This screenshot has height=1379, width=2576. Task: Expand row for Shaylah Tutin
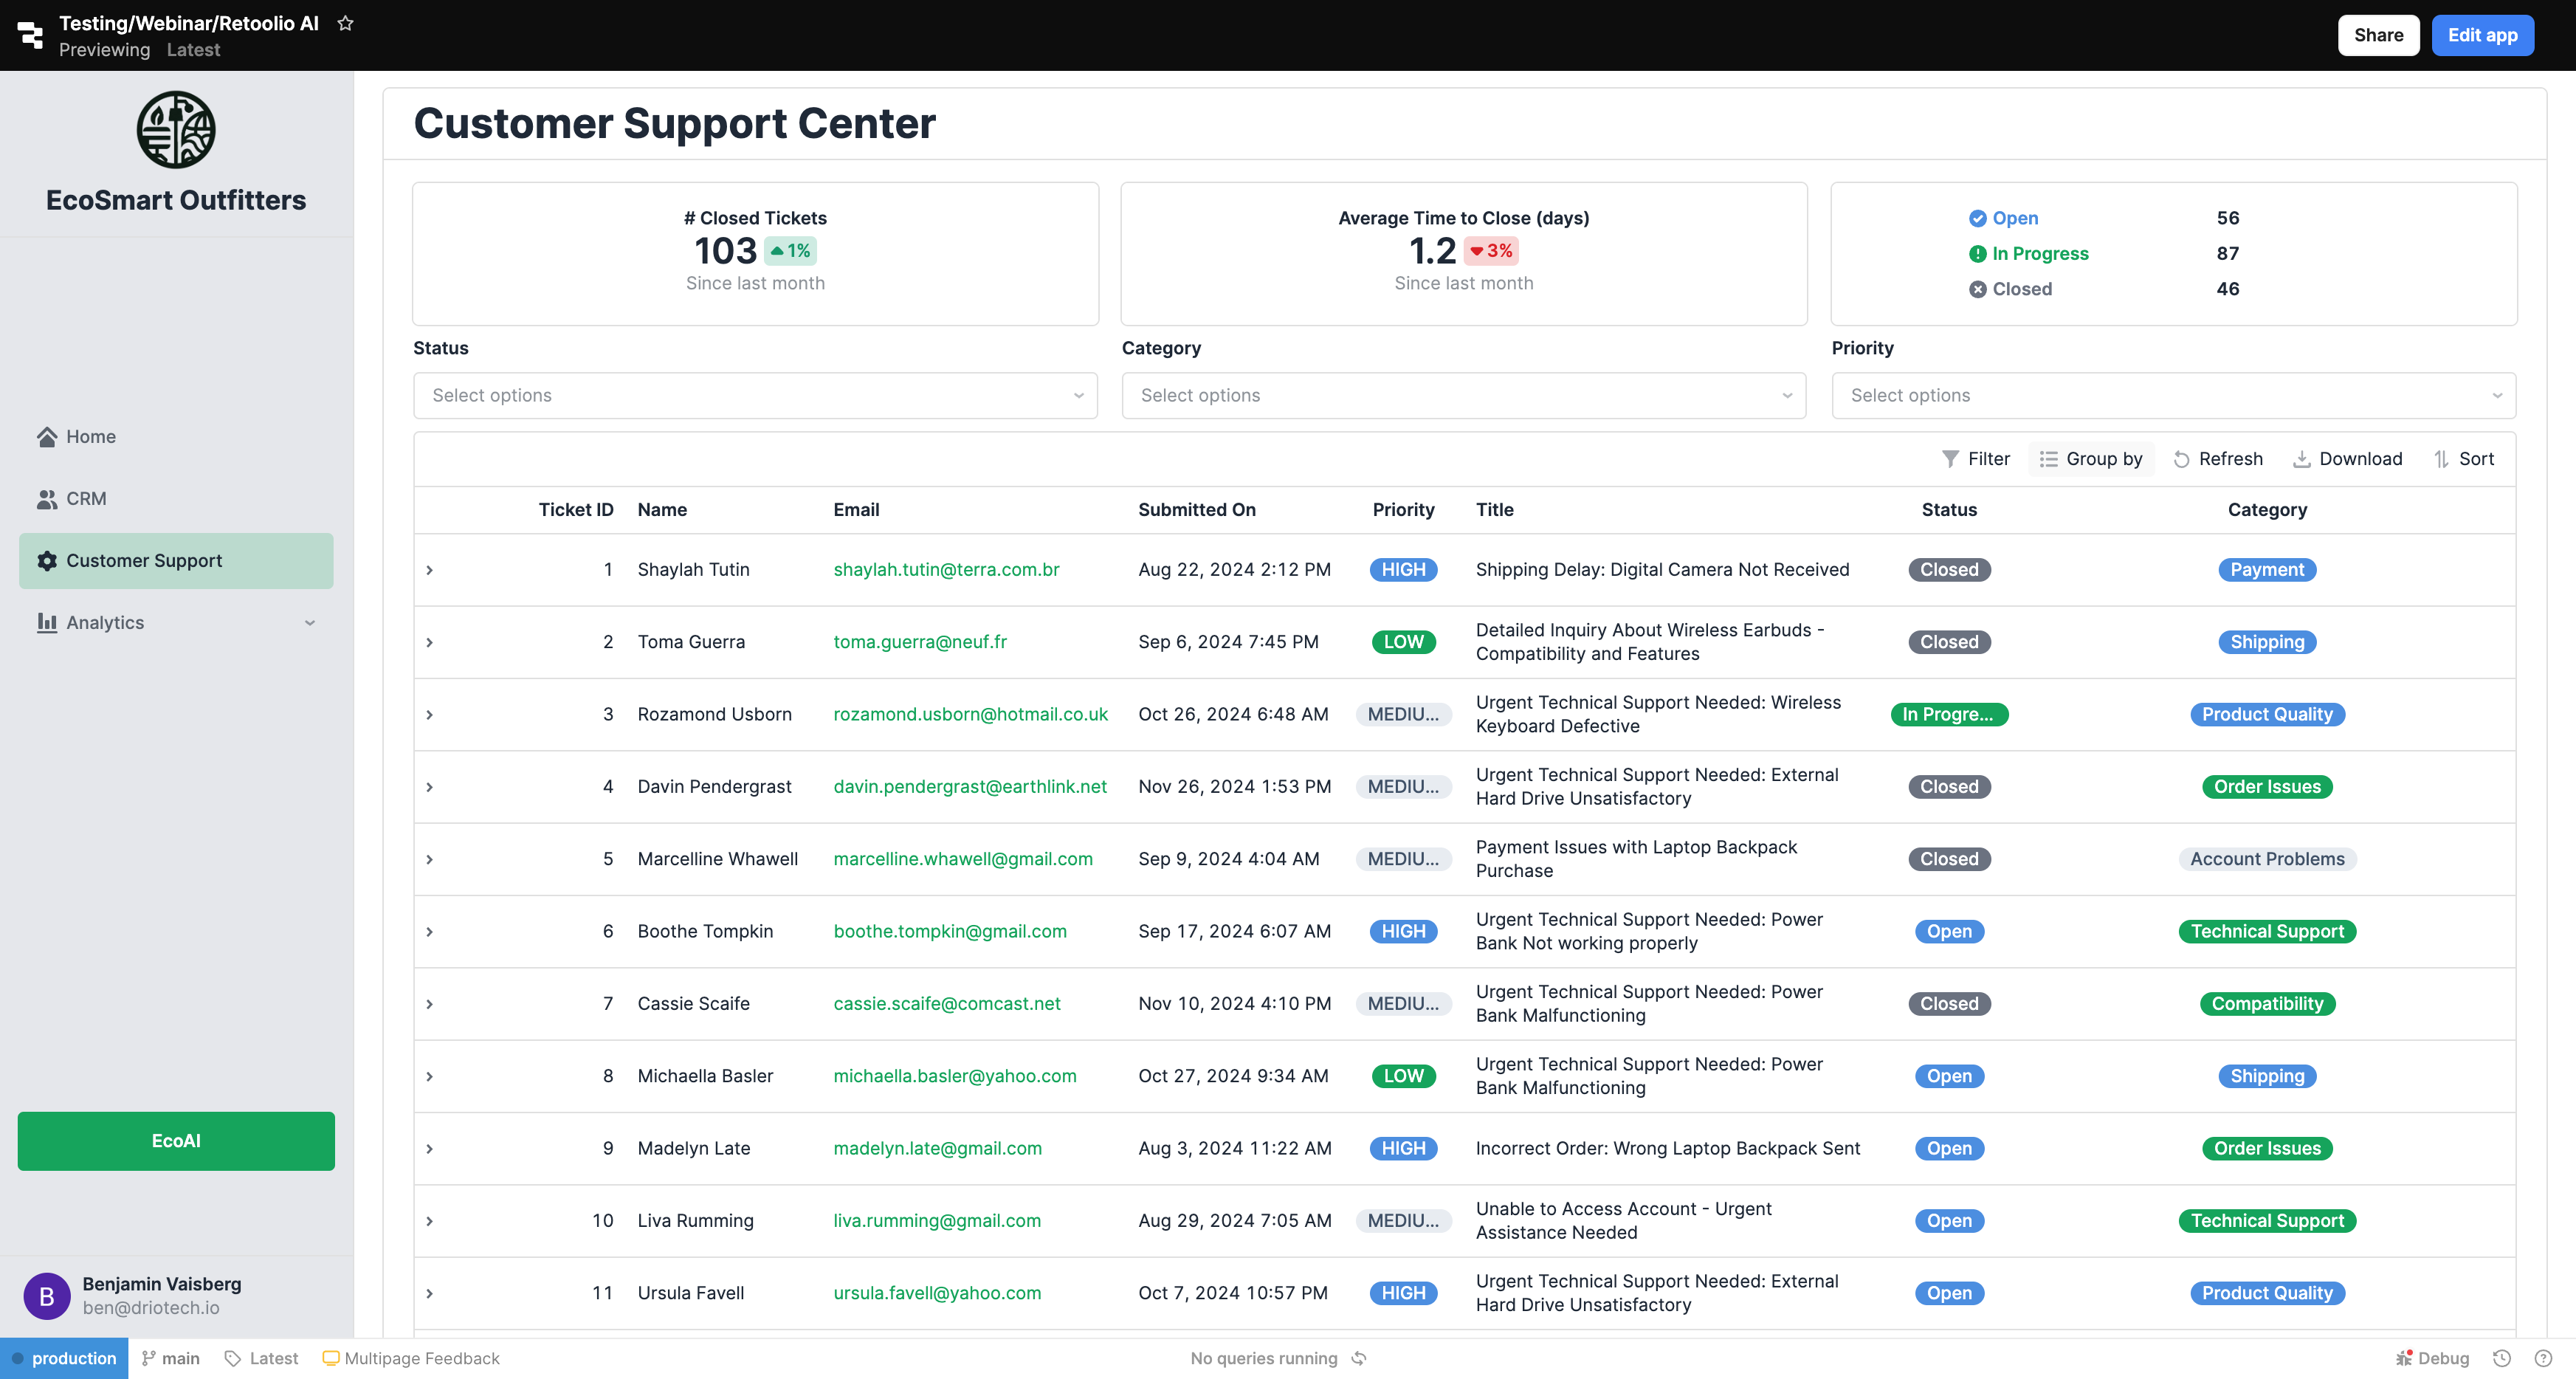pyautogui.click(x=430, y=570)
